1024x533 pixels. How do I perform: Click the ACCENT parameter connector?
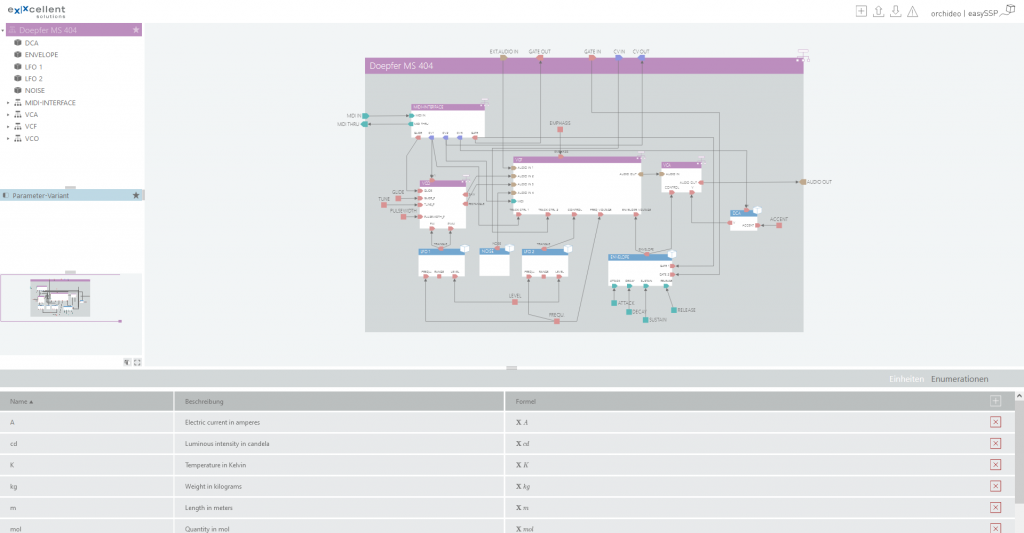[778, 225]
